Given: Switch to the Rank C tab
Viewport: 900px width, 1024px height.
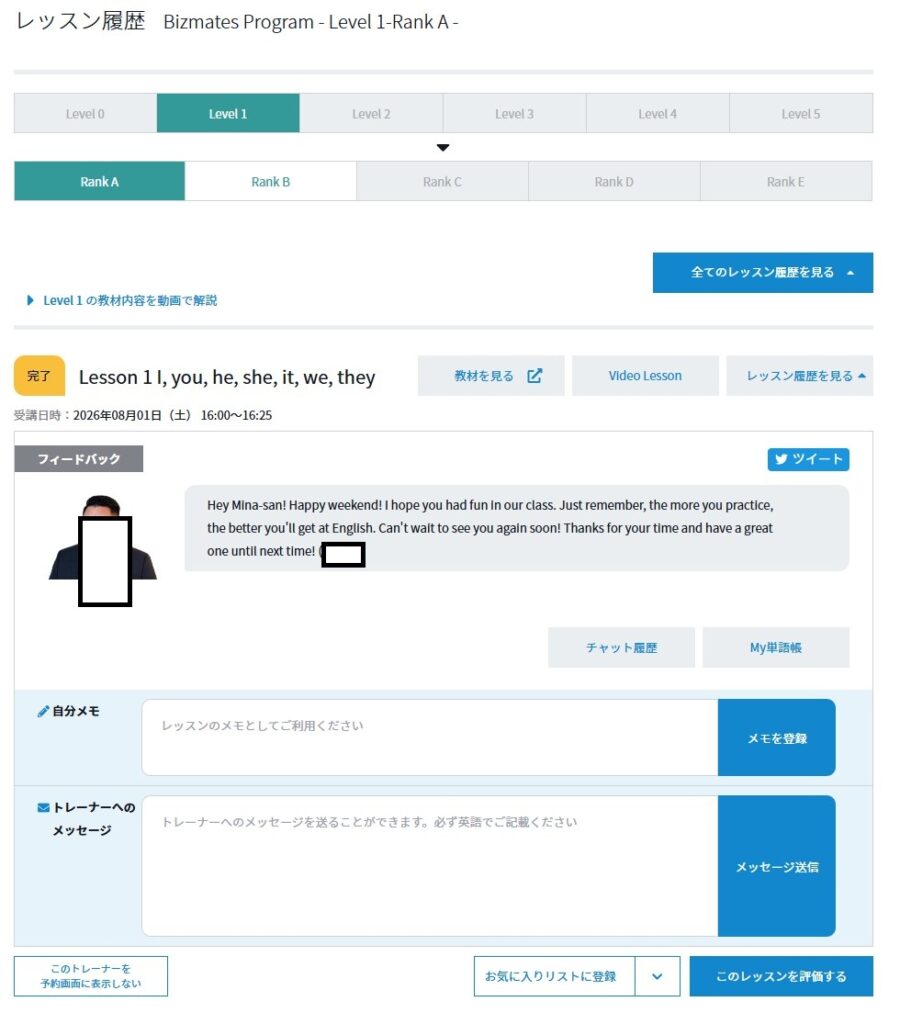Looking at the screenshot, I should (442, 182).
